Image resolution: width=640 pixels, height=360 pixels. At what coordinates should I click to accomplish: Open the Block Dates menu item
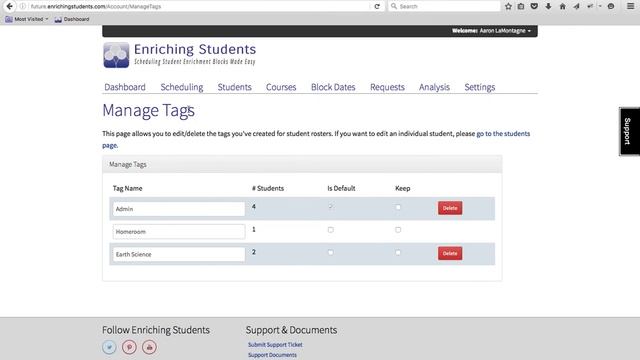tap(333, 87)
